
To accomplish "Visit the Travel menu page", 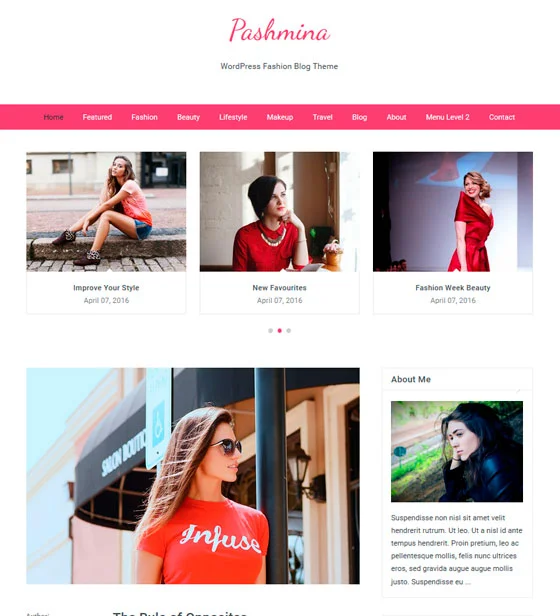I will [x=323, y=117].
